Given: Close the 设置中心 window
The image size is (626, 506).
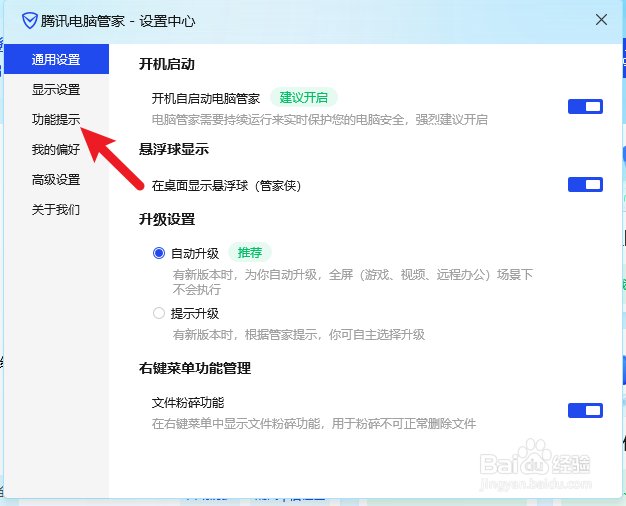Looking at the screenshot, I should tap(601, 20).
